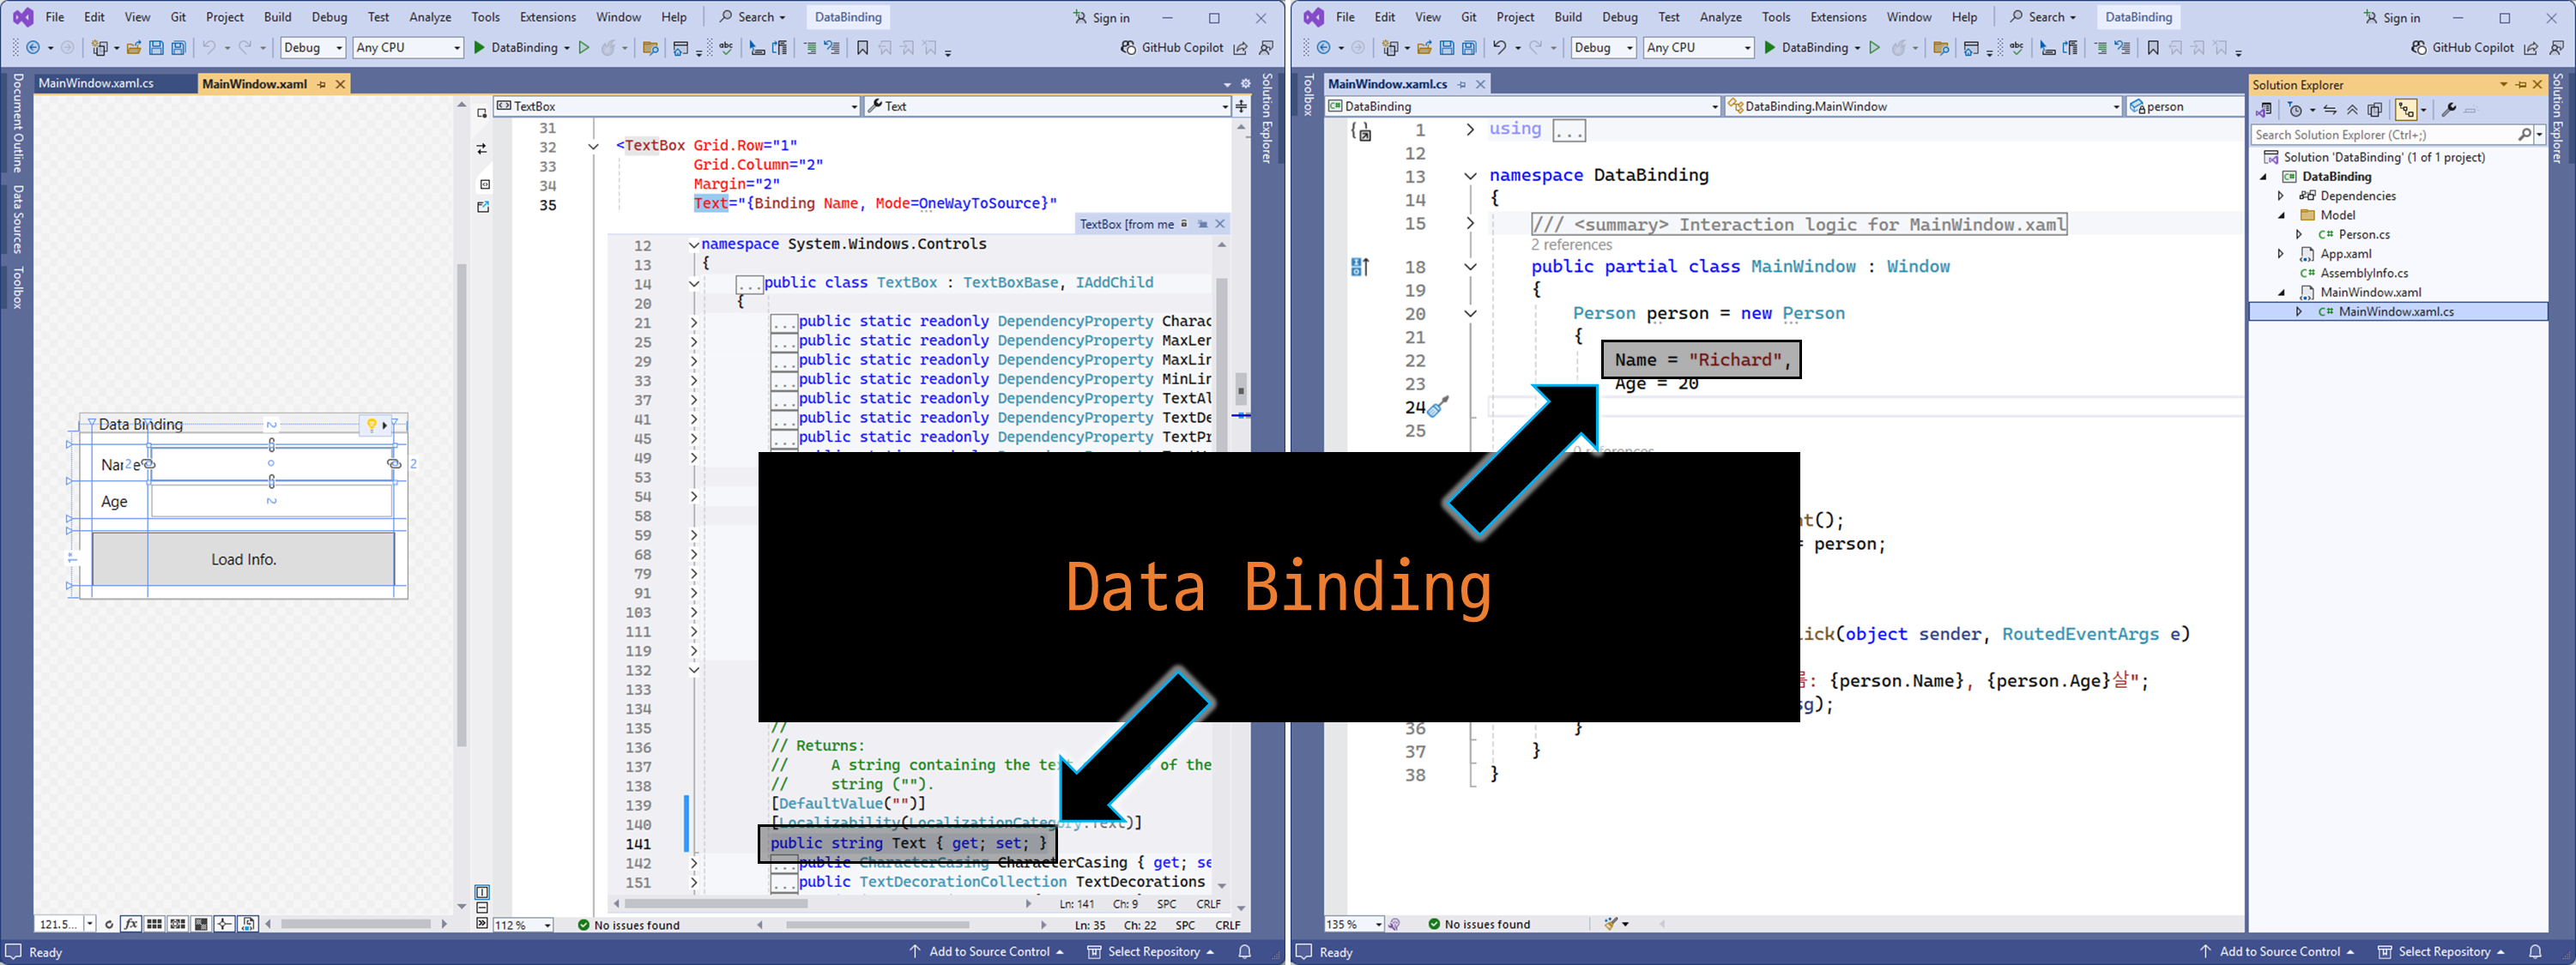Image resolution: width=2576 pixels, height=965 pixels.
Task: Click Add to Source Control in right window
Action: coord(2279,951)
